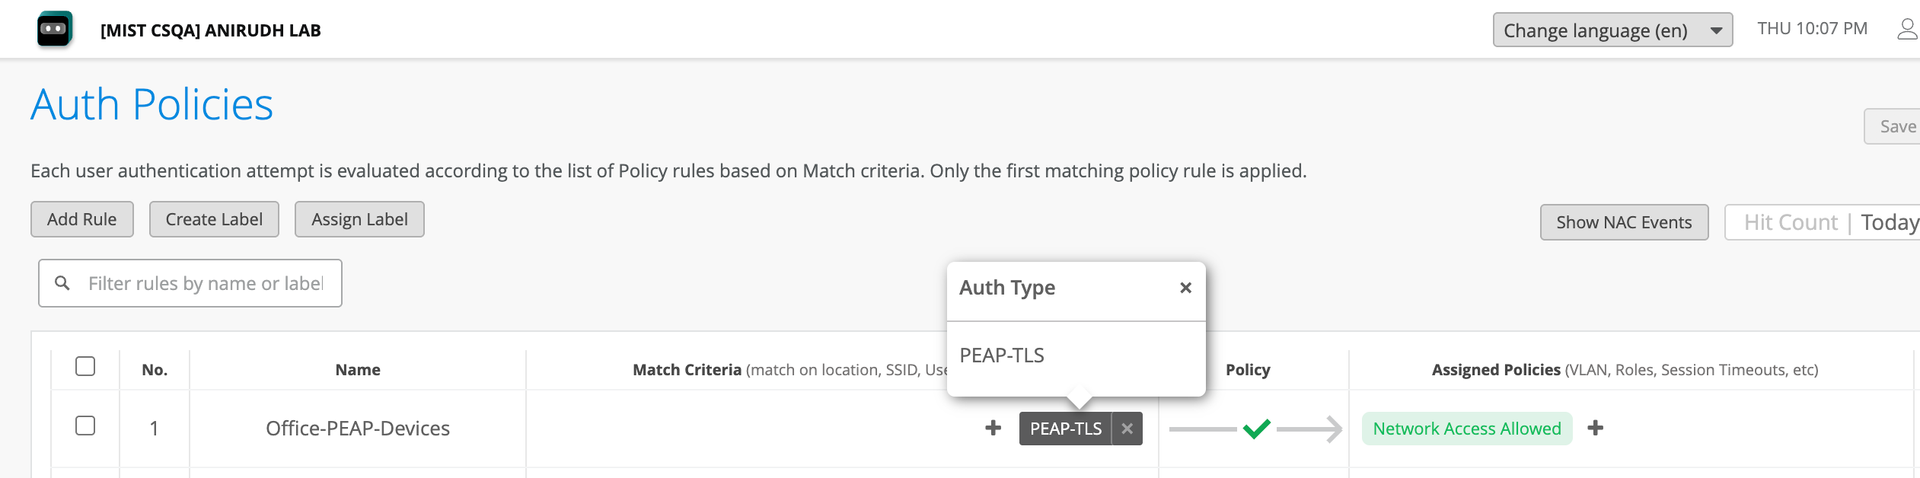Close the Auth Type popup
Image resolution: width=1920 pixels, height=478 pixels.
[x=1185, y=288]
